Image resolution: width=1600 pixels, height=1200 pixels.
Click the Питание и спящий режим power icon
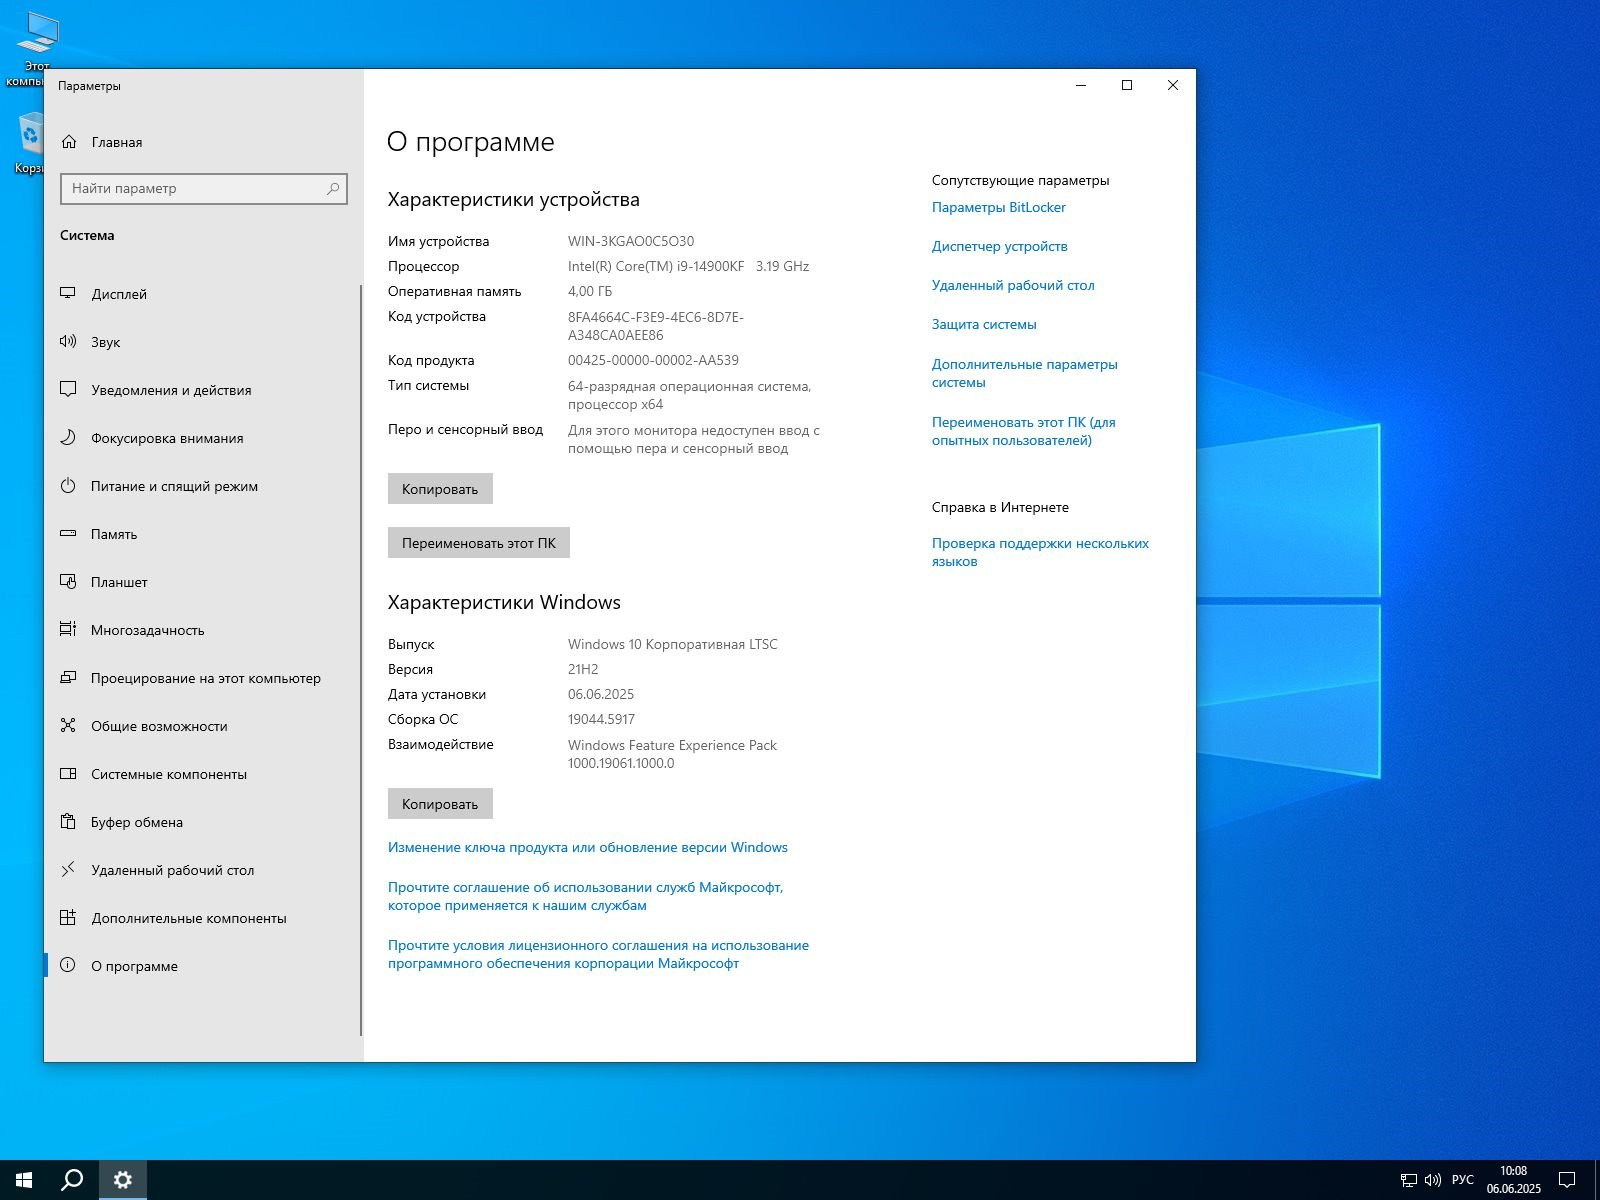coord(68,486)
